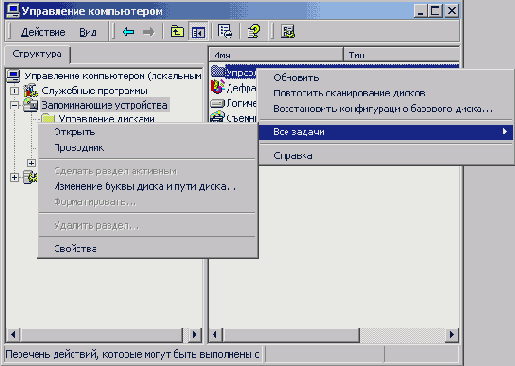
Task: Click the Back arrow toolbar icon
Action: [128, 32]
